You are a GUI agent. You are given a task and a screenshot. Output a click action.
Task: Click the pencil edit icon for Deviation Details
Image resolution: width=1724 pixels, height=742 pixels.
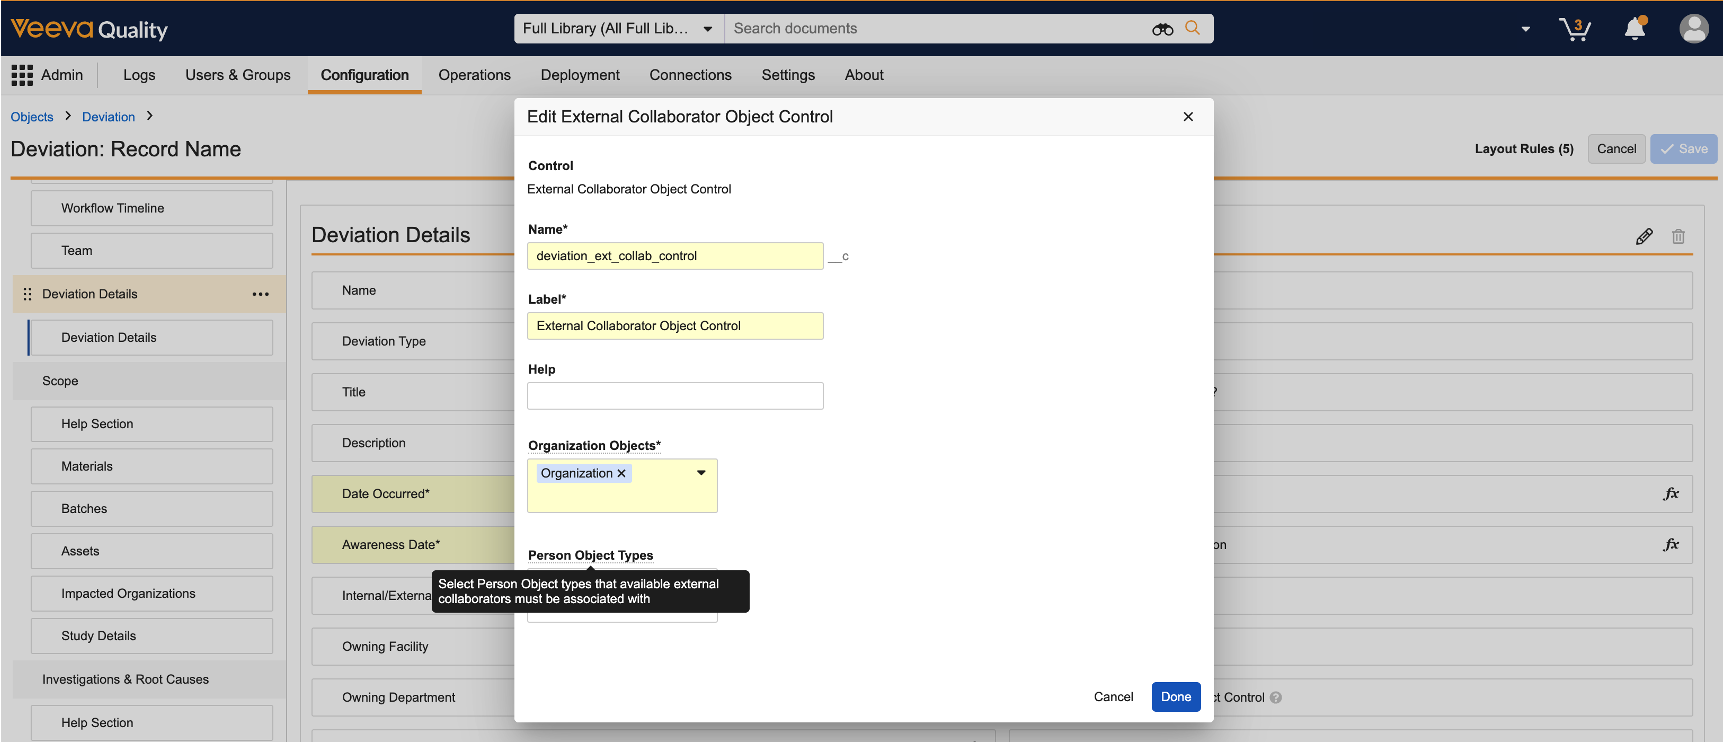(1644, 237)
